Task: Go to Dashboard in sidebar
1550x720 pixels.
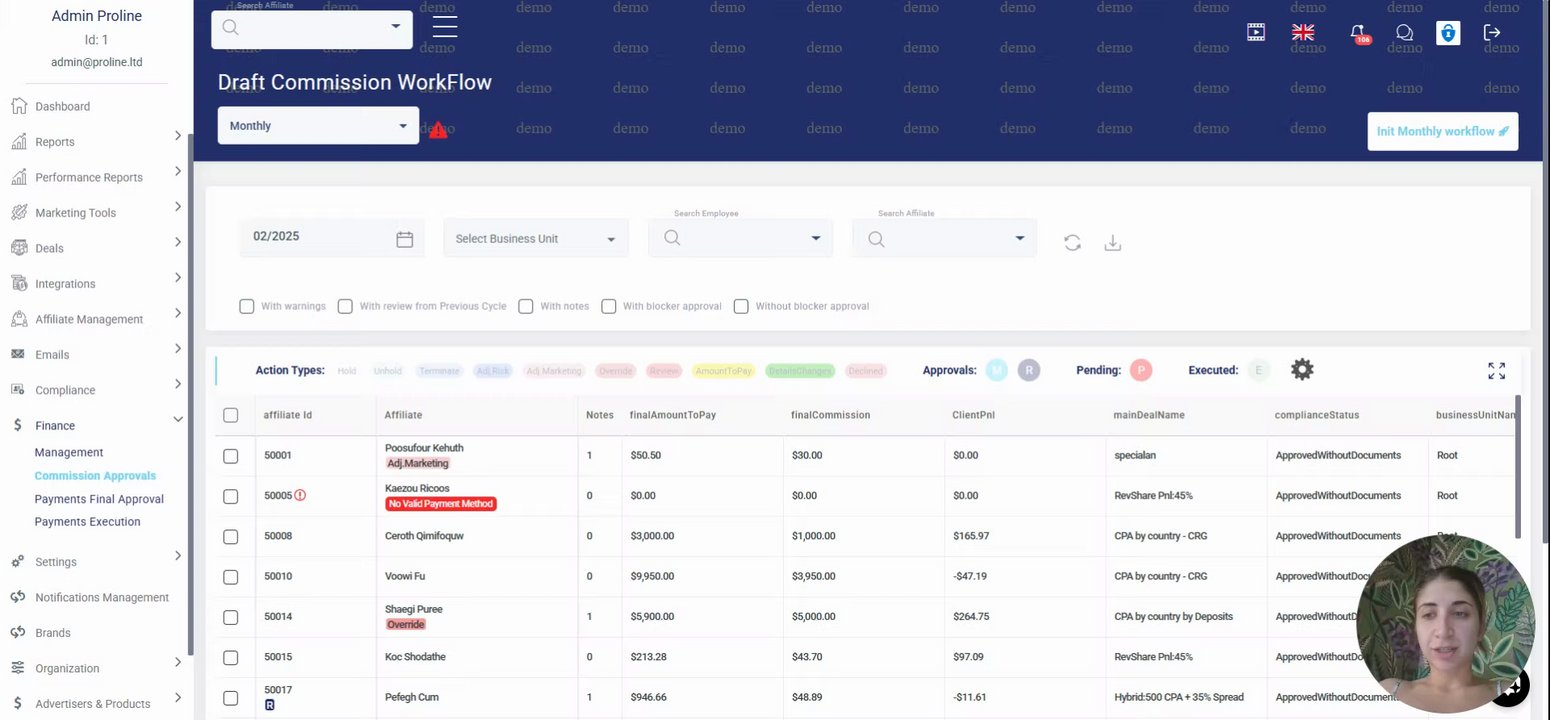Action: [x=62, y=106]
